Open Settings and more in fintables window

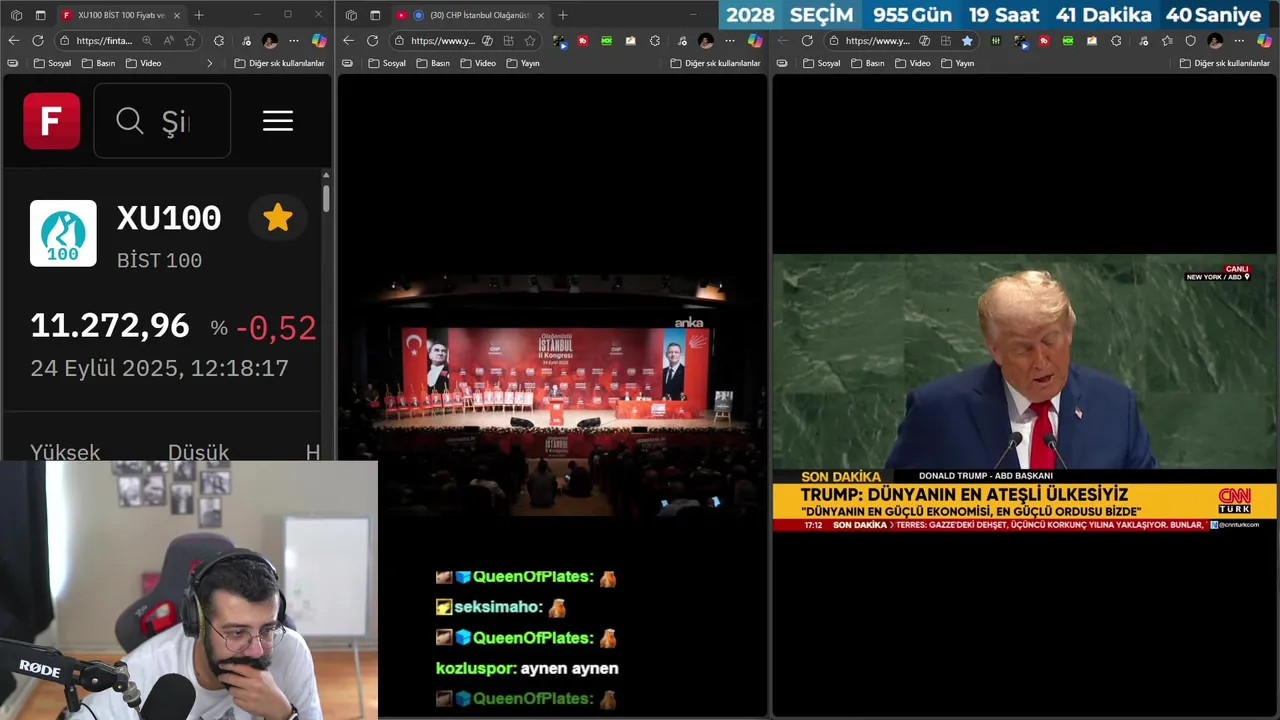point(294,40)
